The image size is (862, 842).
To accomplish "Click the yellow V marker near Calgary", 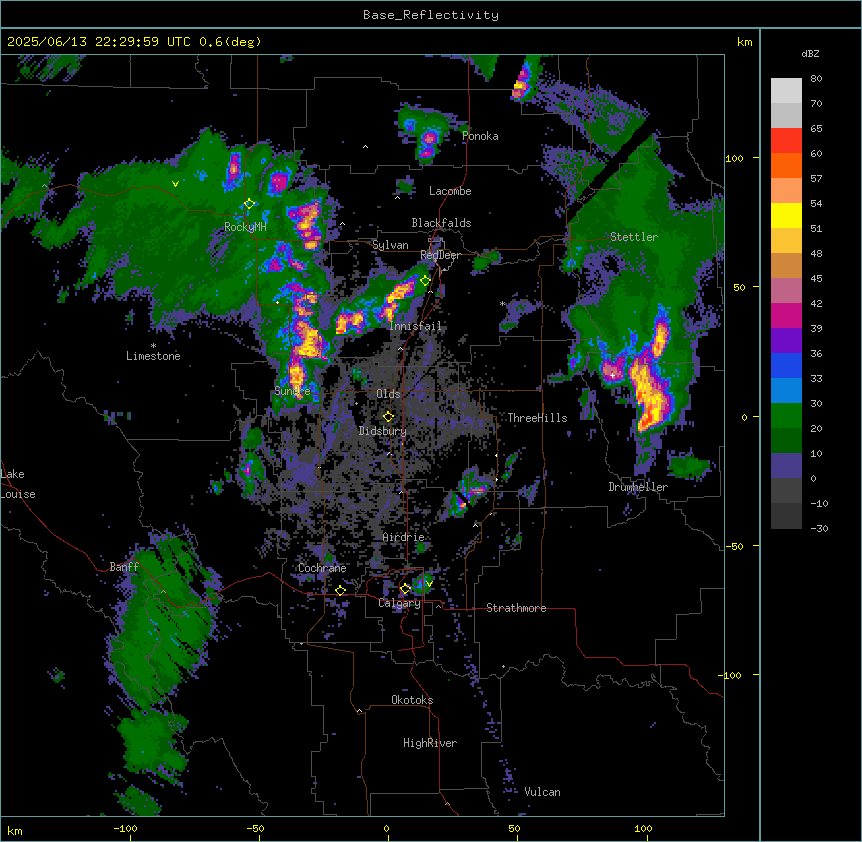I will click(x=429, y=584).
